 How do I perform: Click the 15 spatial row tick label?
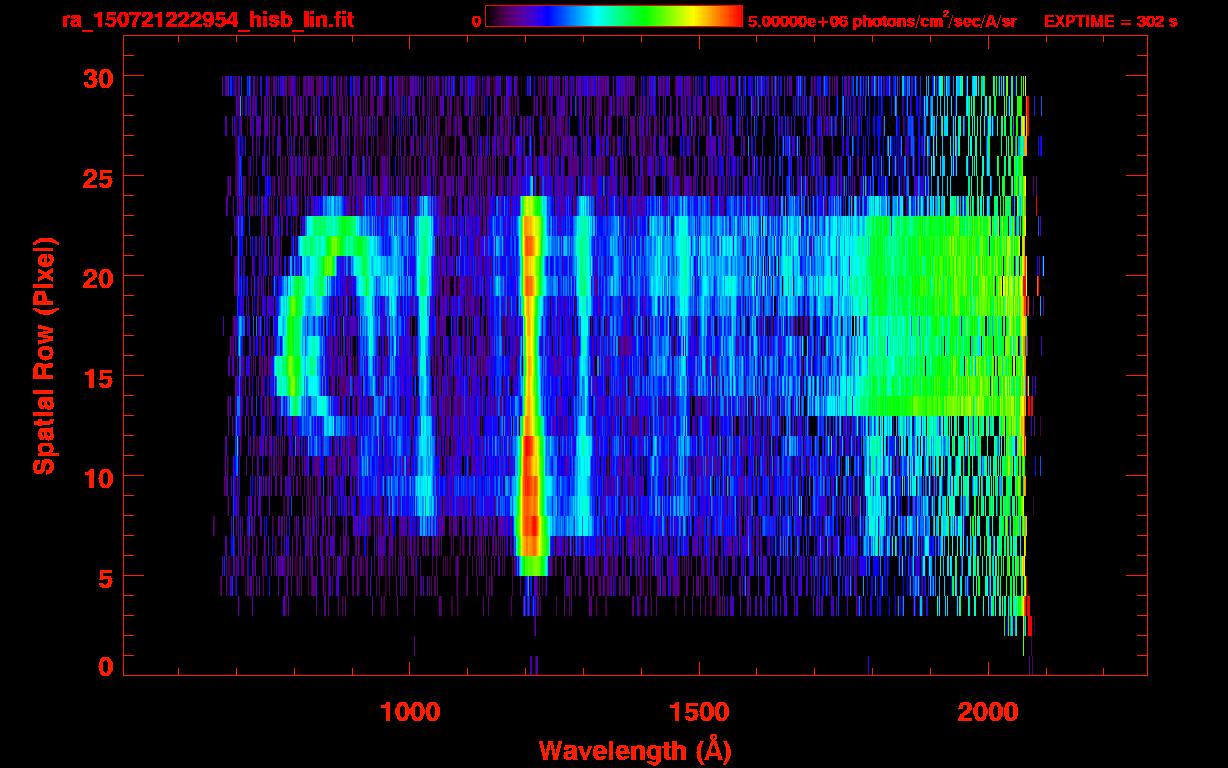click(97, 377)
